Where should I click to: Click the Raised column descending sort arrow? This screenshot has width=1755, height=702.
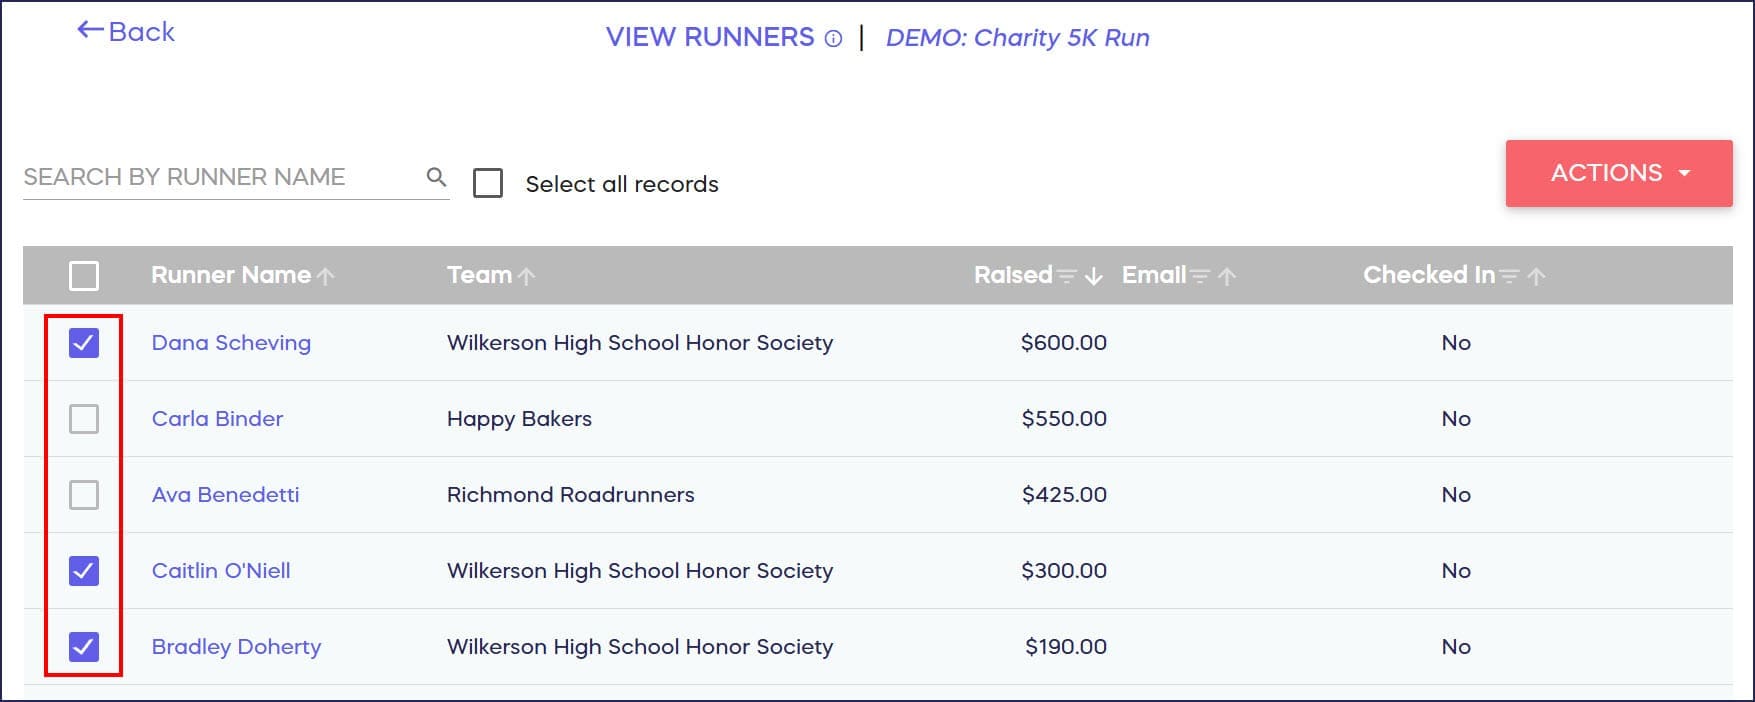1094,276
